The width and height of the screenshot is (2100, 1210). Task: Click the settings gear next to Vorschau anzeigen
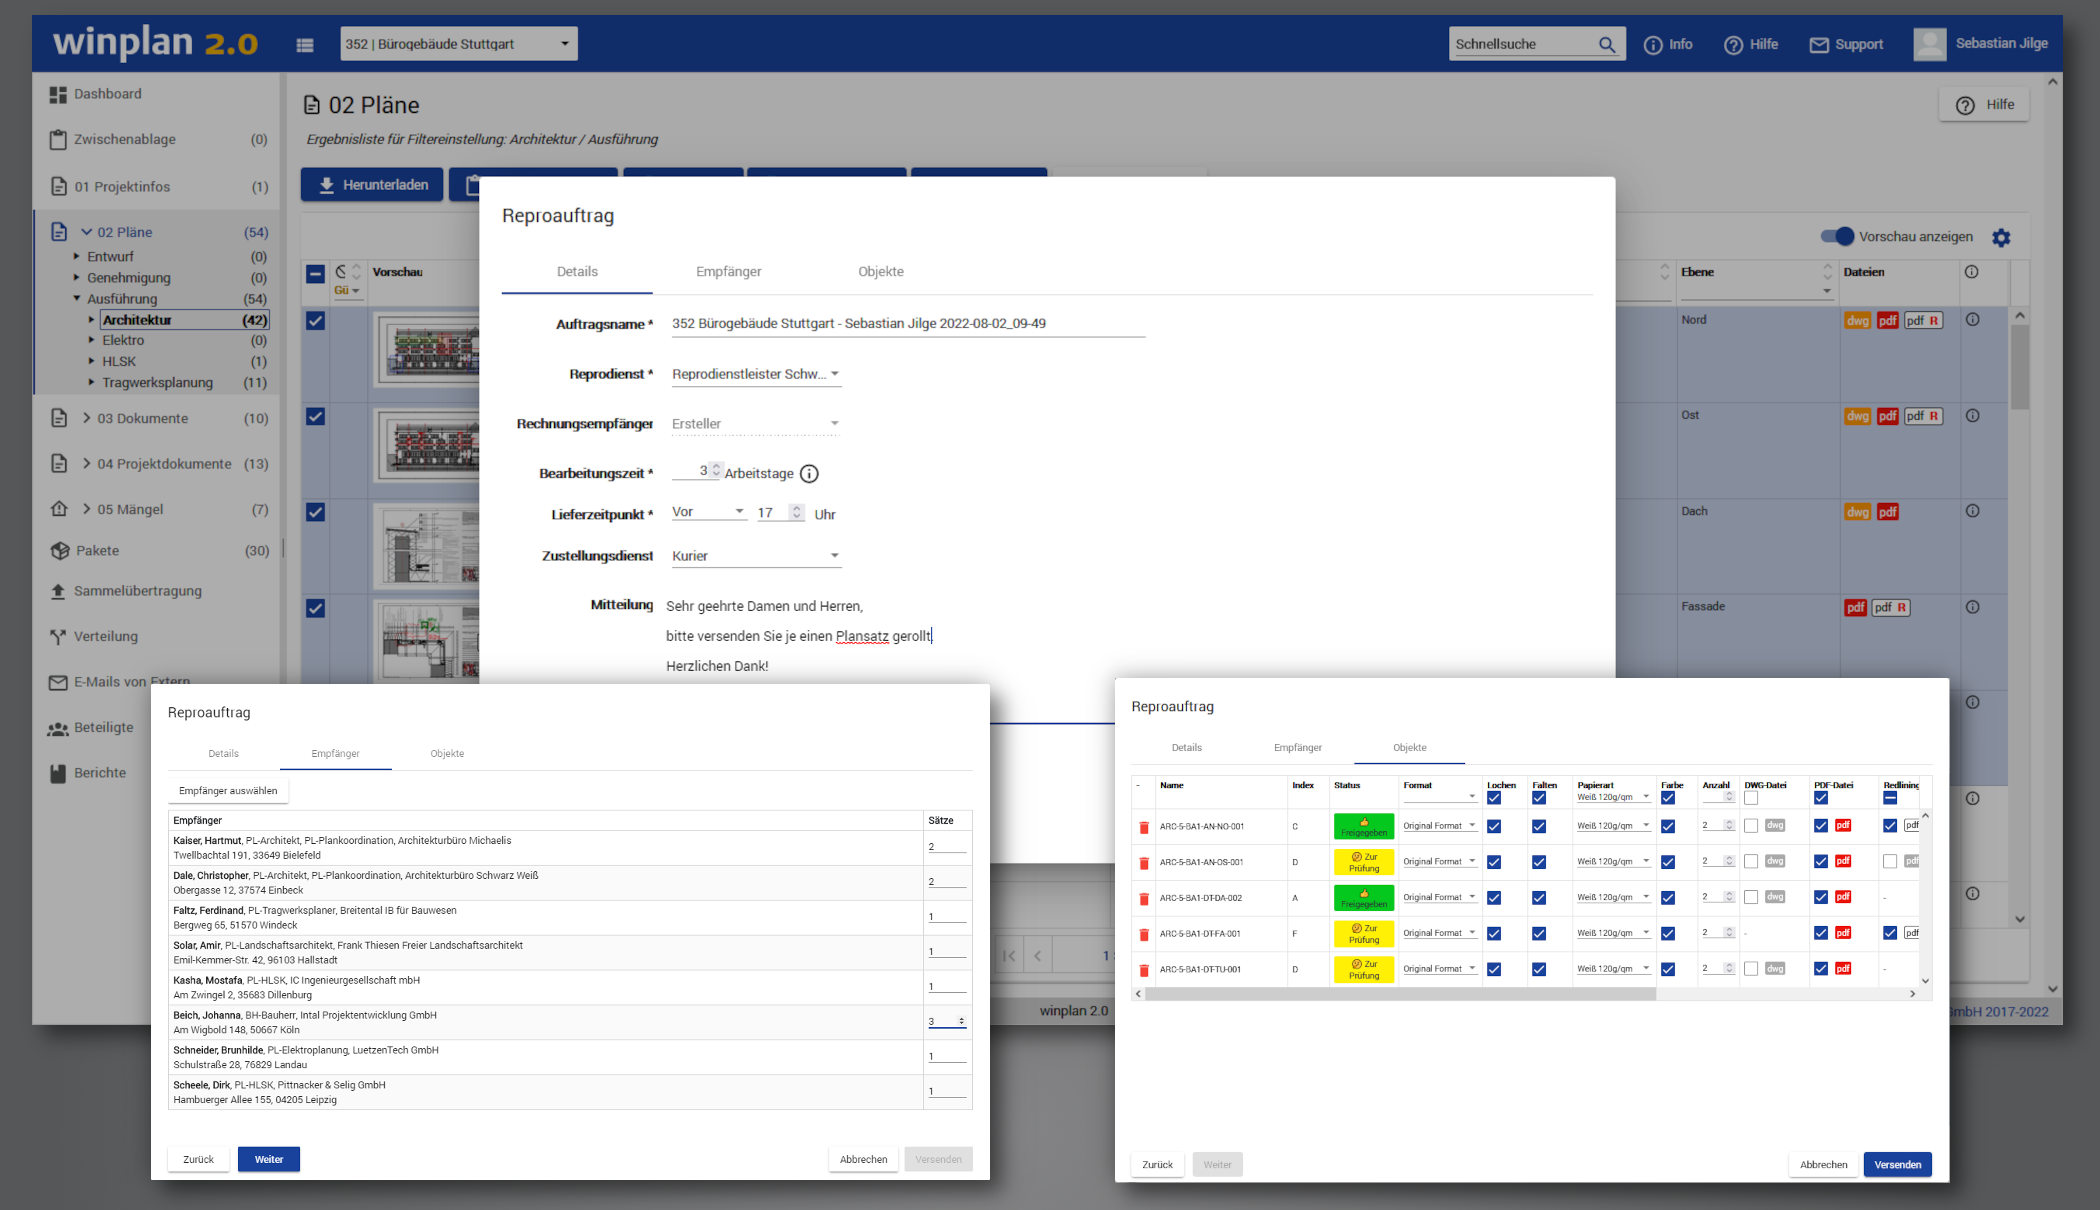click(2001, 237)
